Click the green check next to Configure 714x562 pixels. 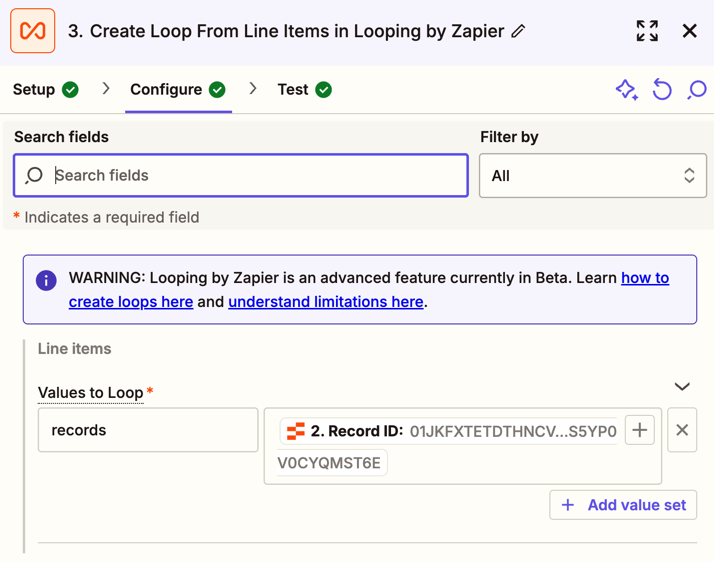click(217, 90)
